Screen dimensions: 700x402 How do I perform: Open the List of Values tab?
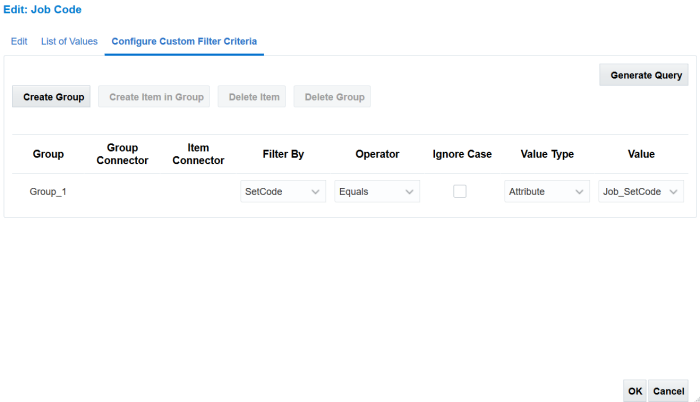tap(69, 41)
